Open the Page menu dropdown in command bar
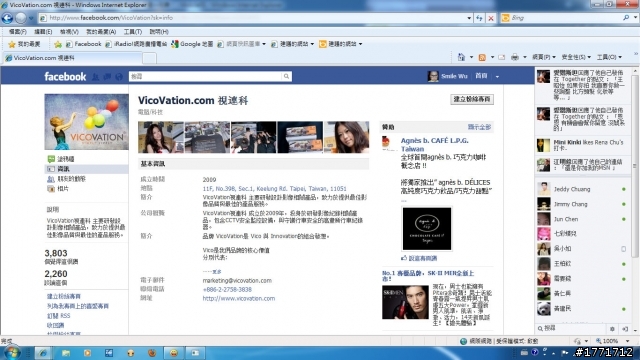The width and height of the screenshot is (640, 360). (544, 57)
